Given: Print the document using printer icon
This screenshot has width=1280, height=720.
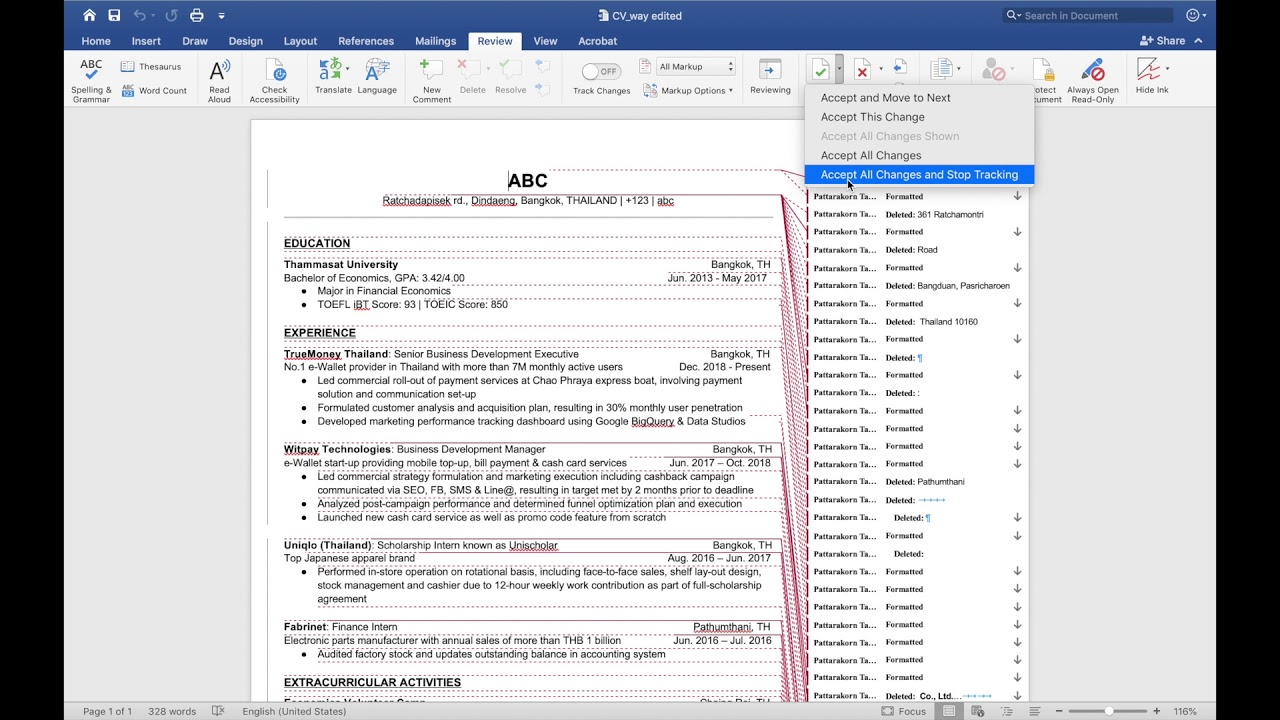Looking at the screenshot, I should pos(196,15).
